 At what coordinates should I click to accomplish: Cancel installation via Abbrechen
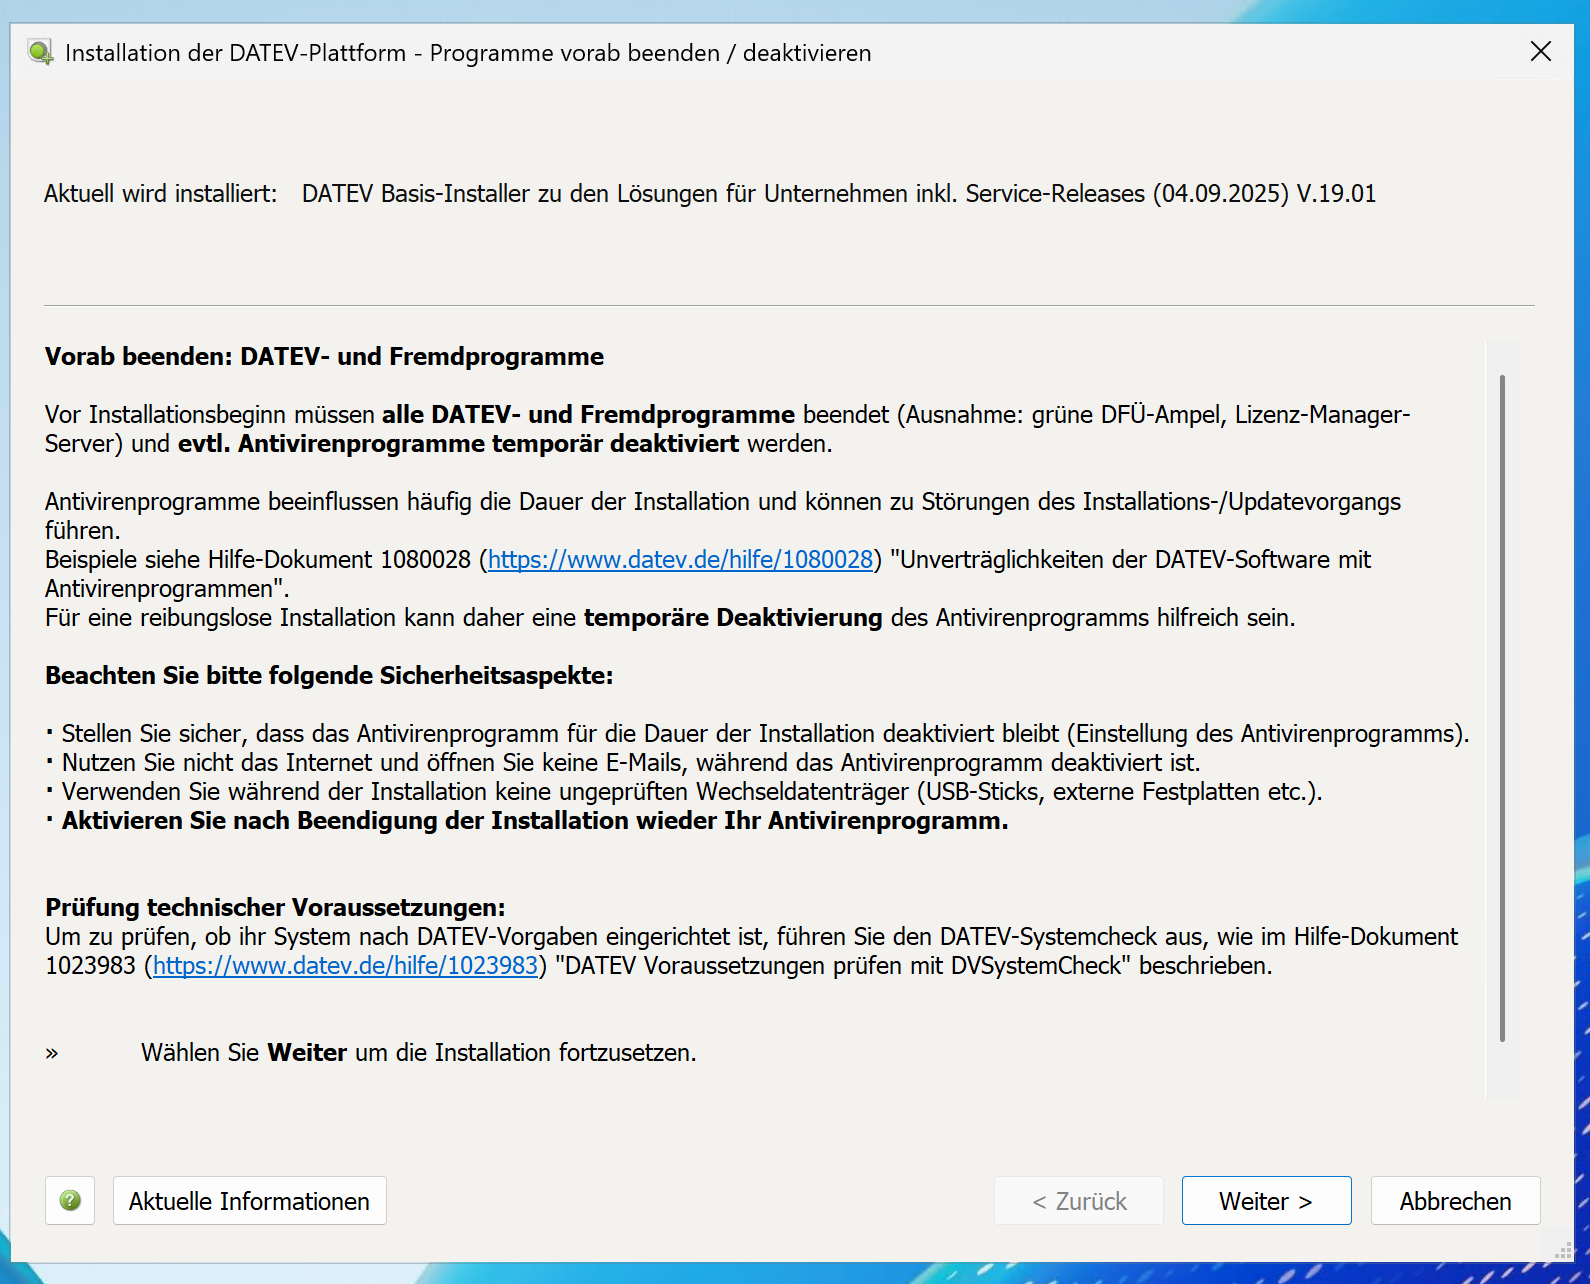coord(1455,1200)
